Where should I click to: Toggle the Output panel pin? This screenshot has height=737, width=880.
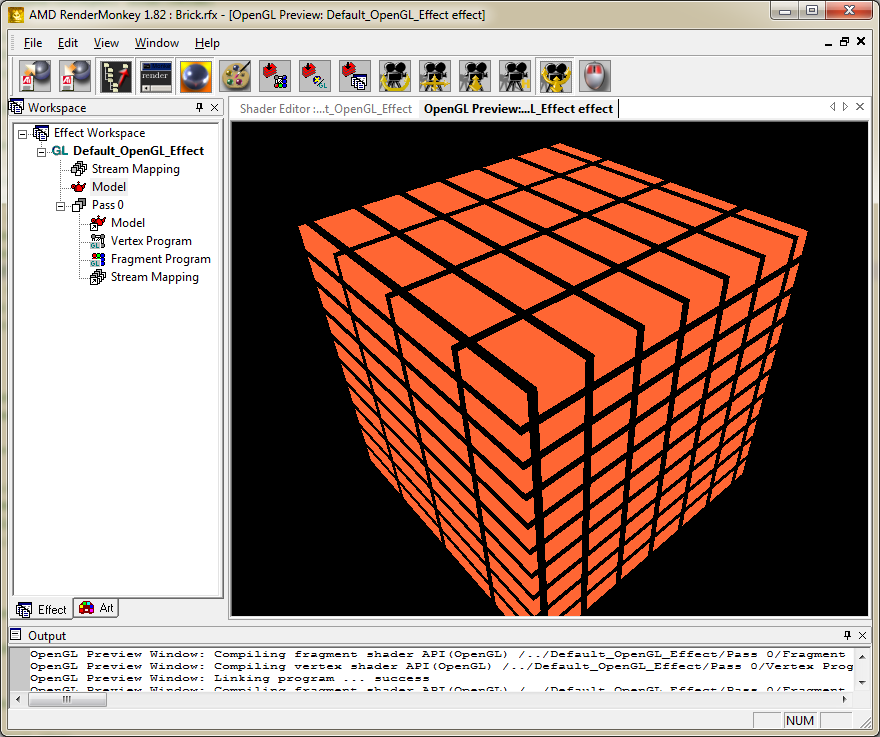click(845, 635)
